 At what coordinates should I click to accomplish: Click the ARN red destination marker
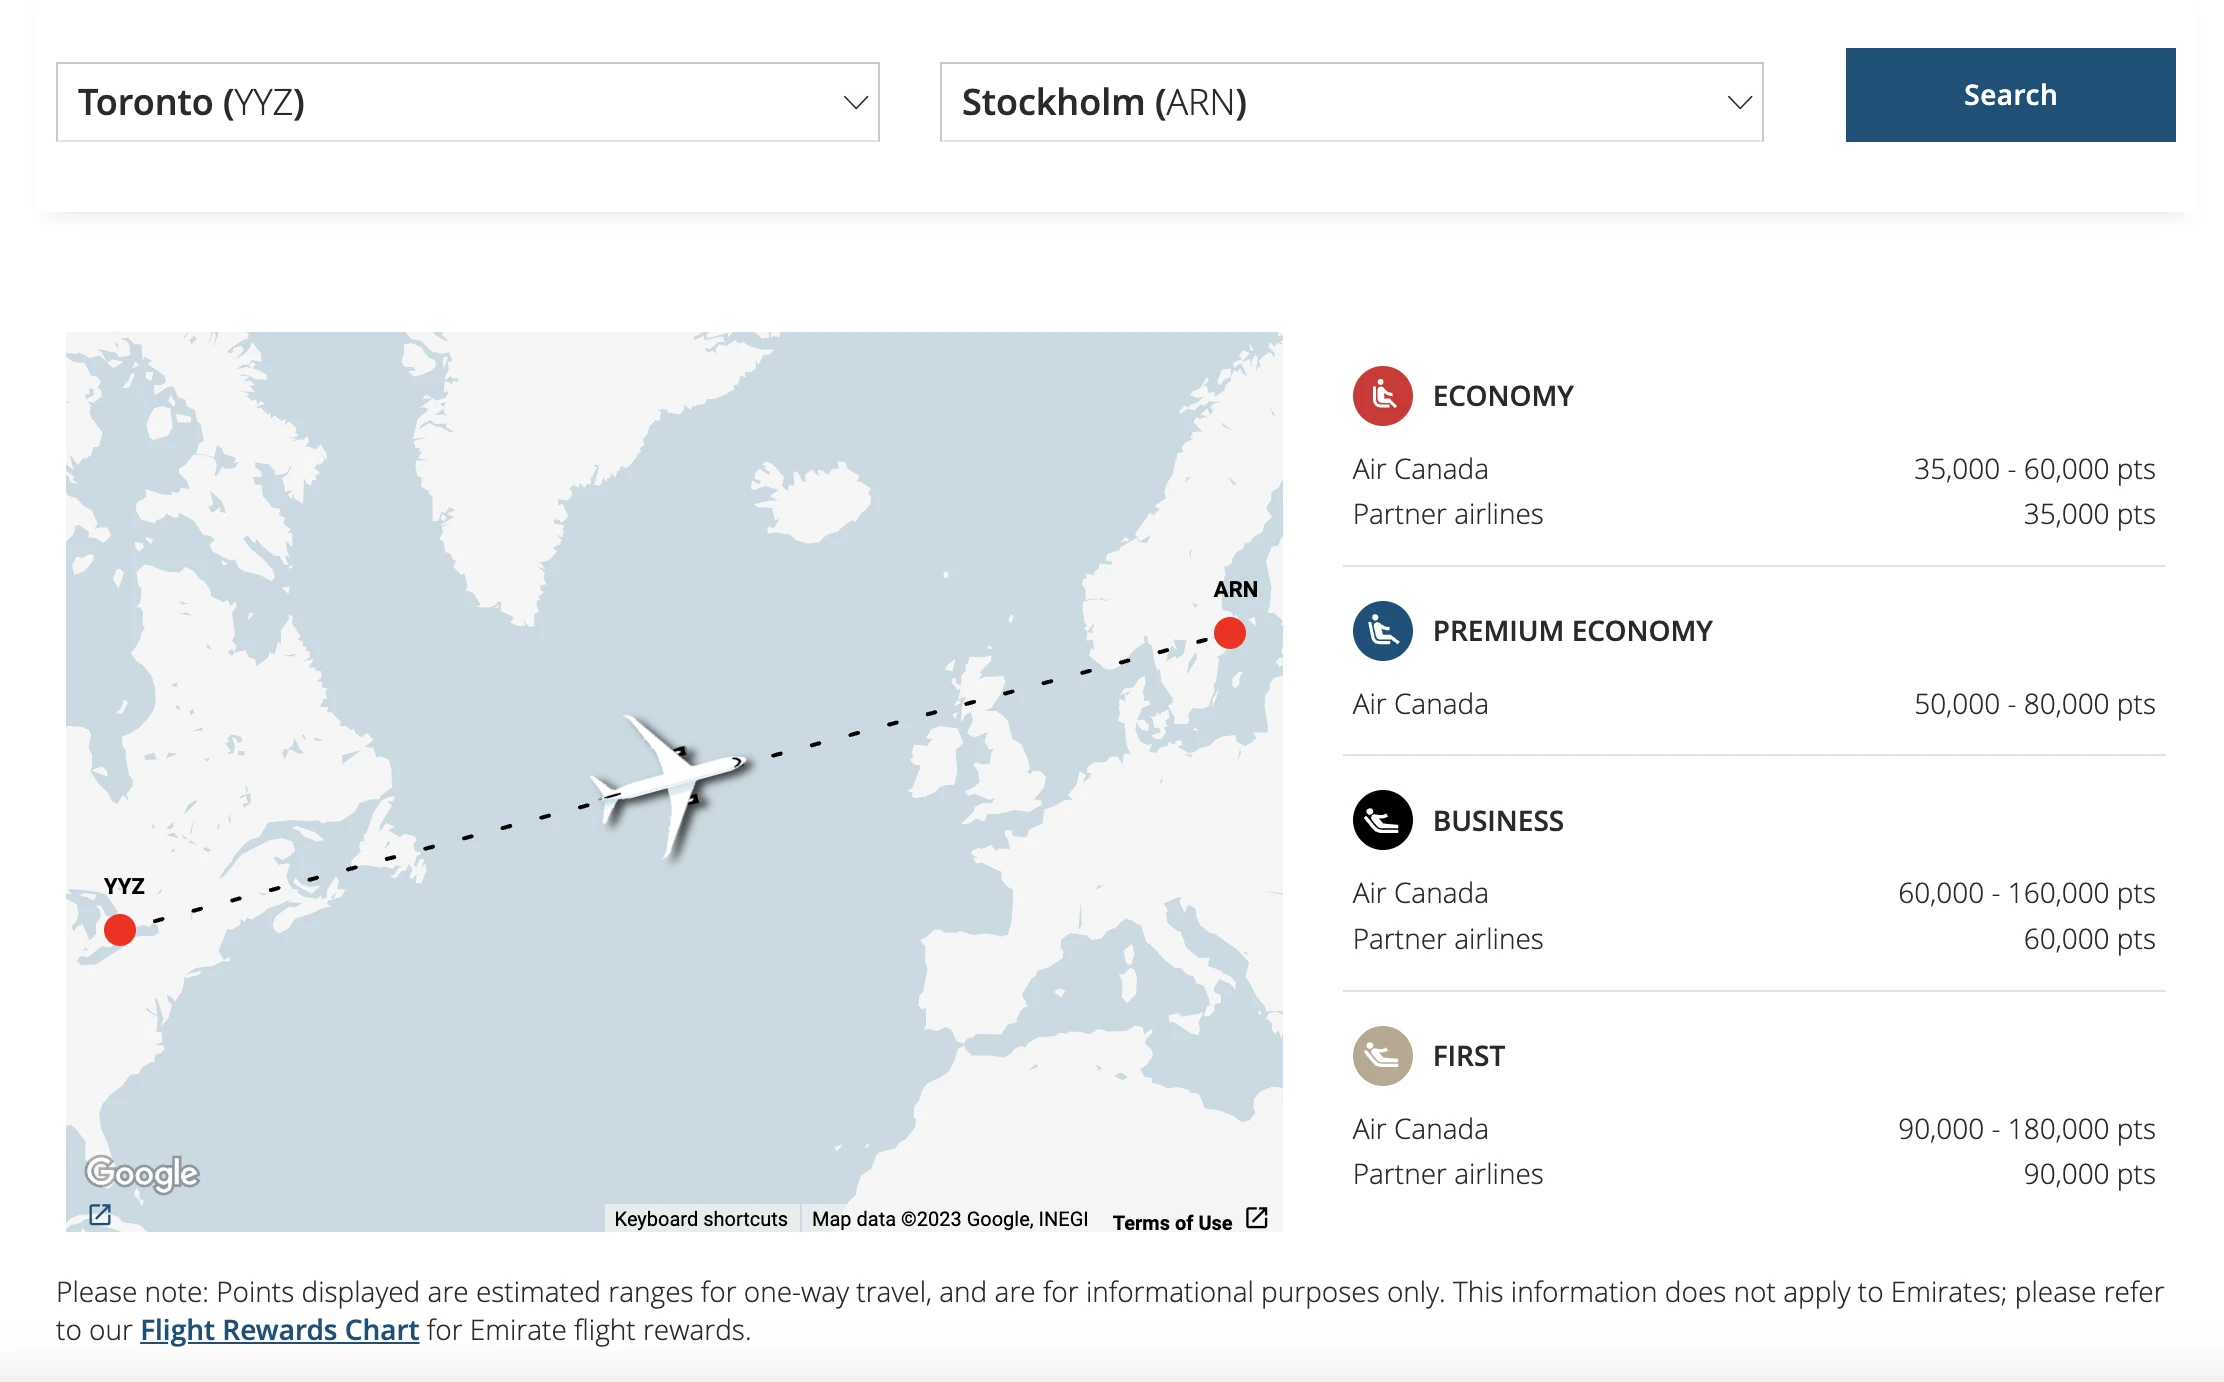pyautogui.click(x=1230, y=633)
